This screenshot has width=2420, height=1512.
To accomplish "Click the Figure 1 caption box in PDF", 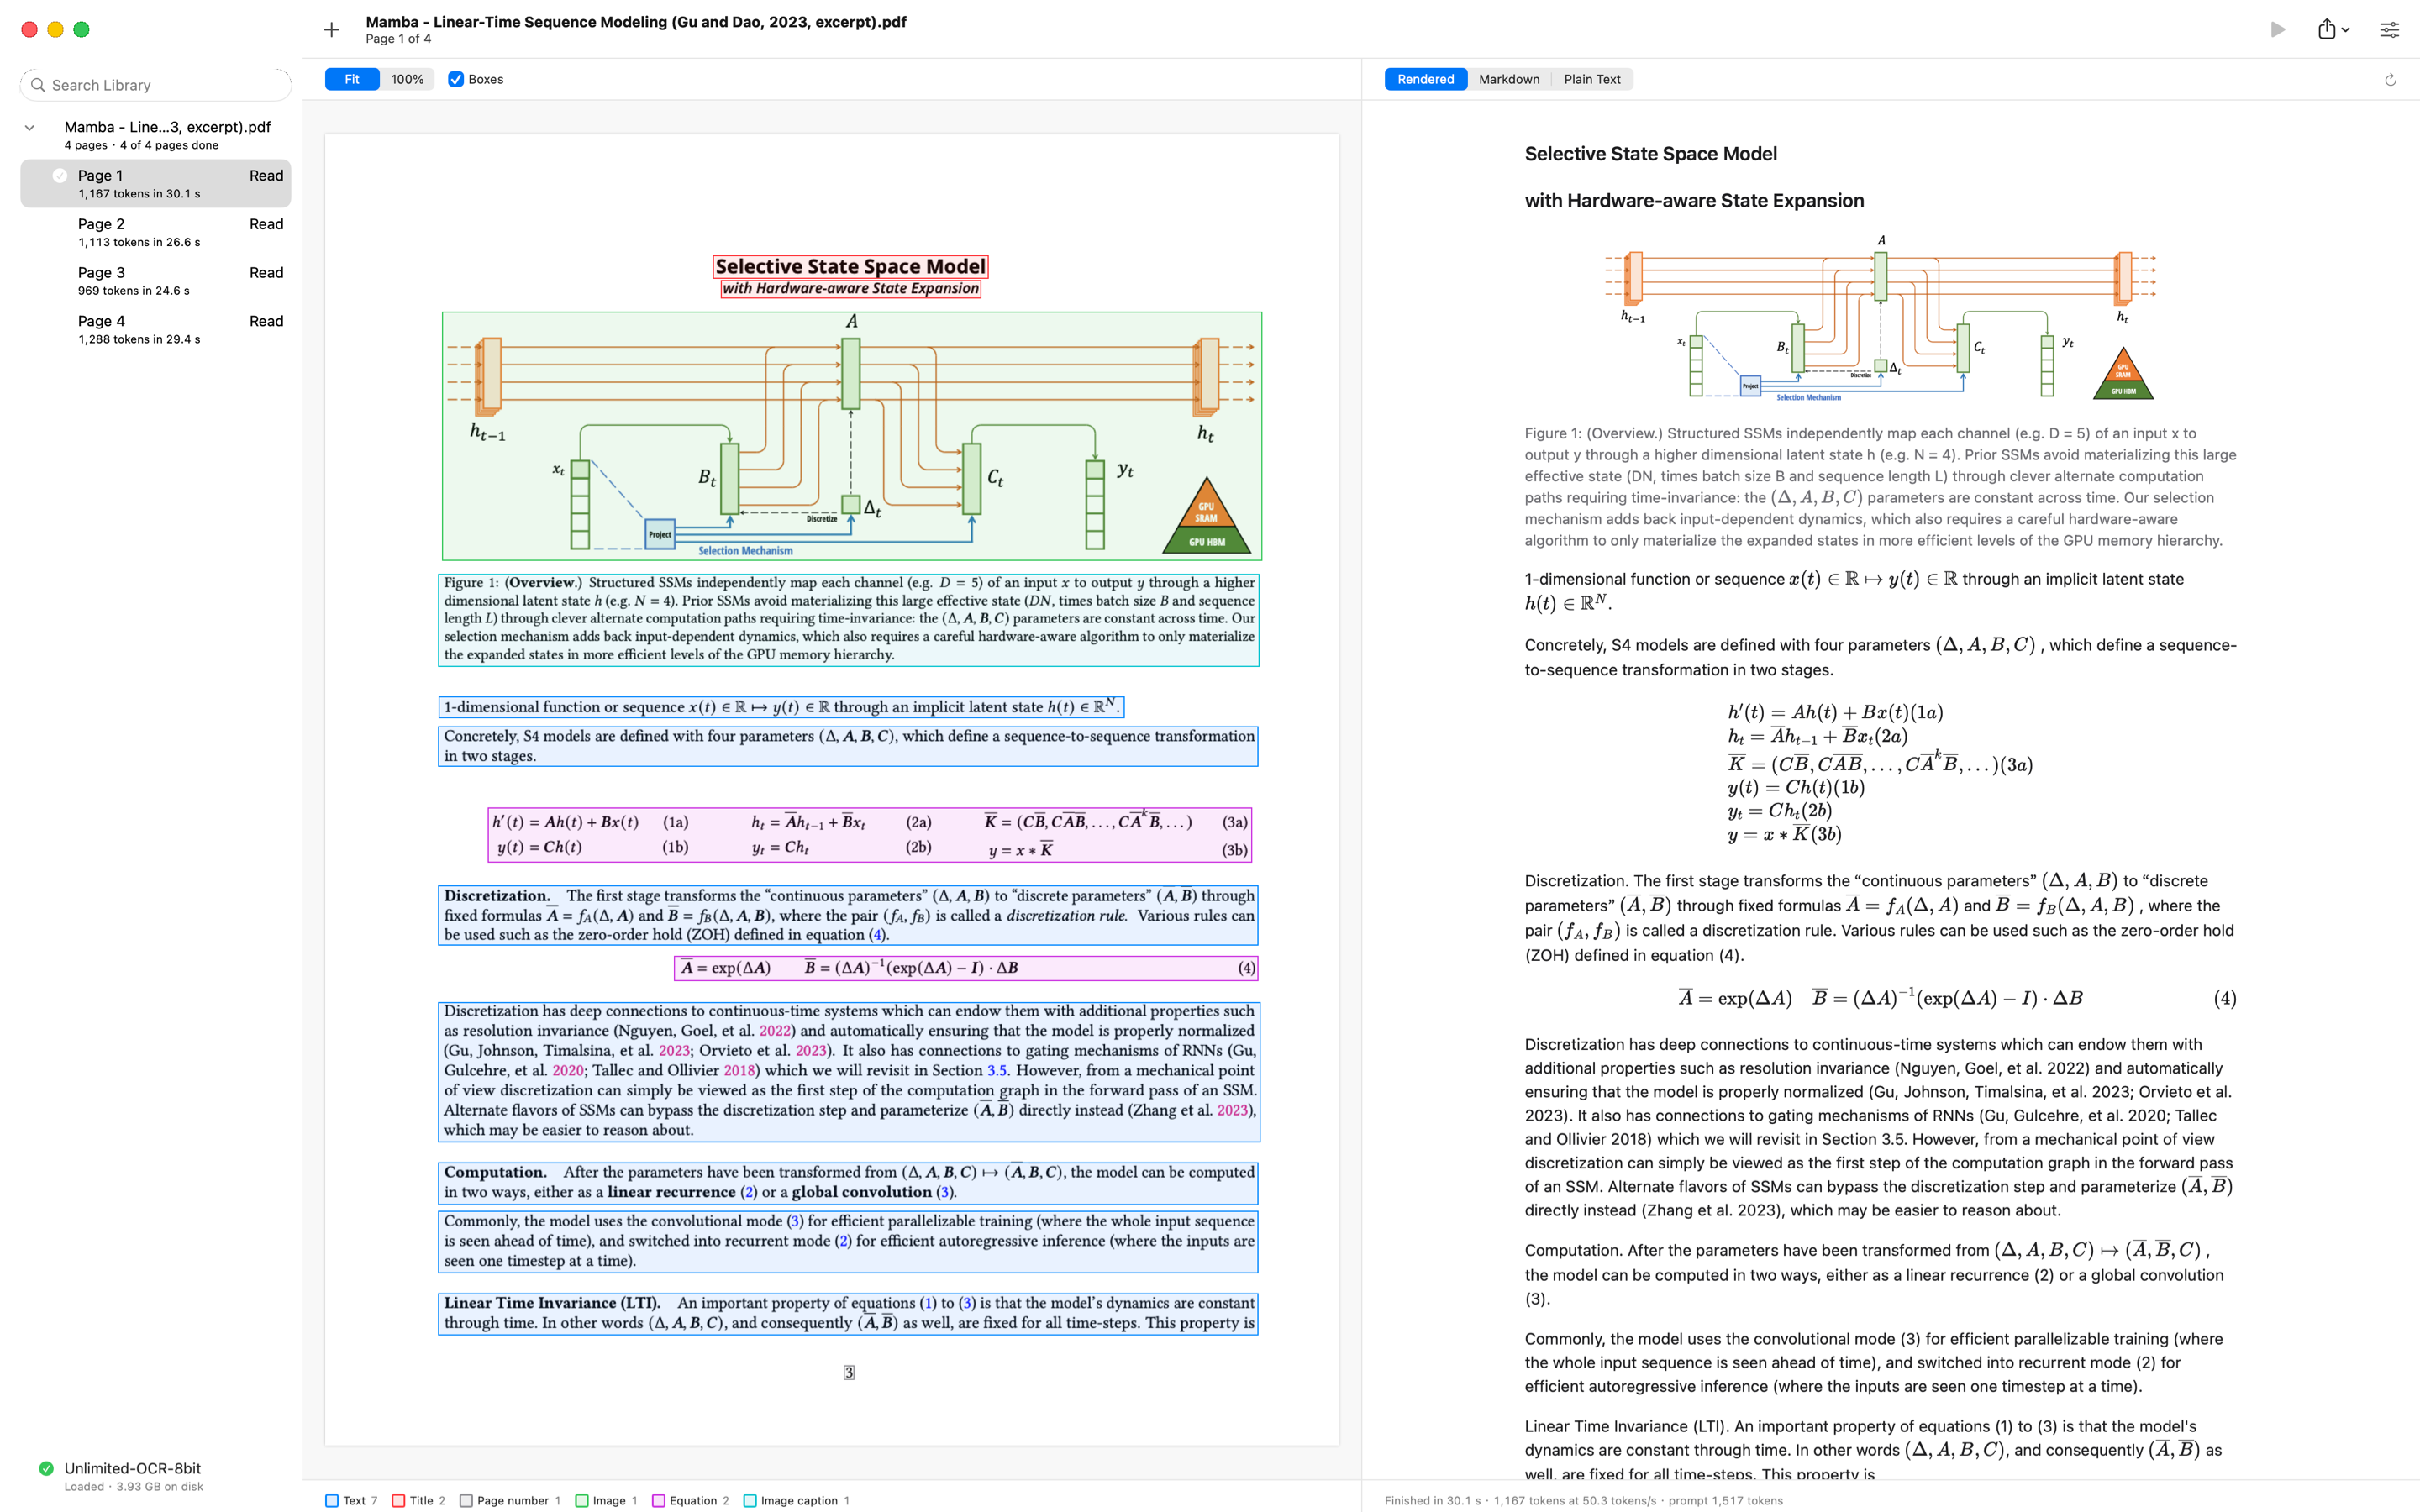I will click(849, 620).
